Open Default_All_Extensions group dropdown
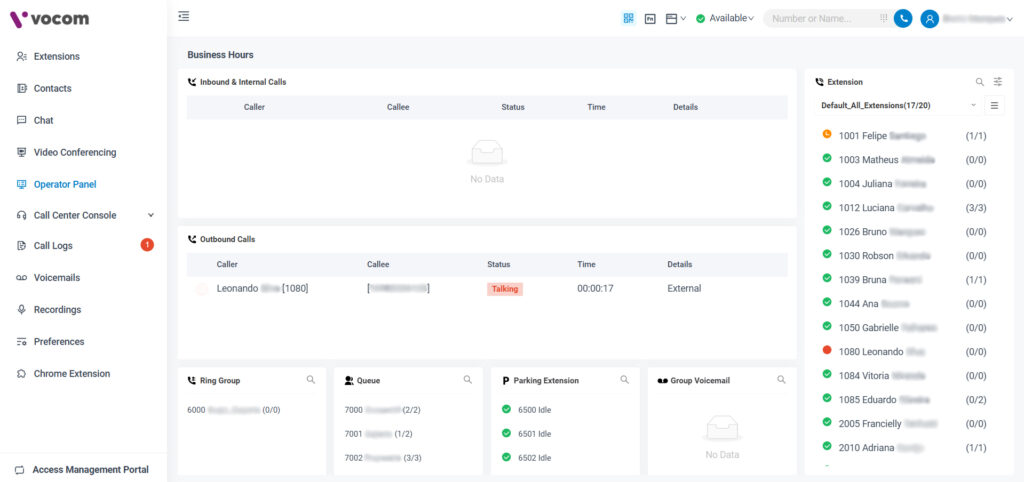Viewport: 1024px width, 482px height. 897,105
